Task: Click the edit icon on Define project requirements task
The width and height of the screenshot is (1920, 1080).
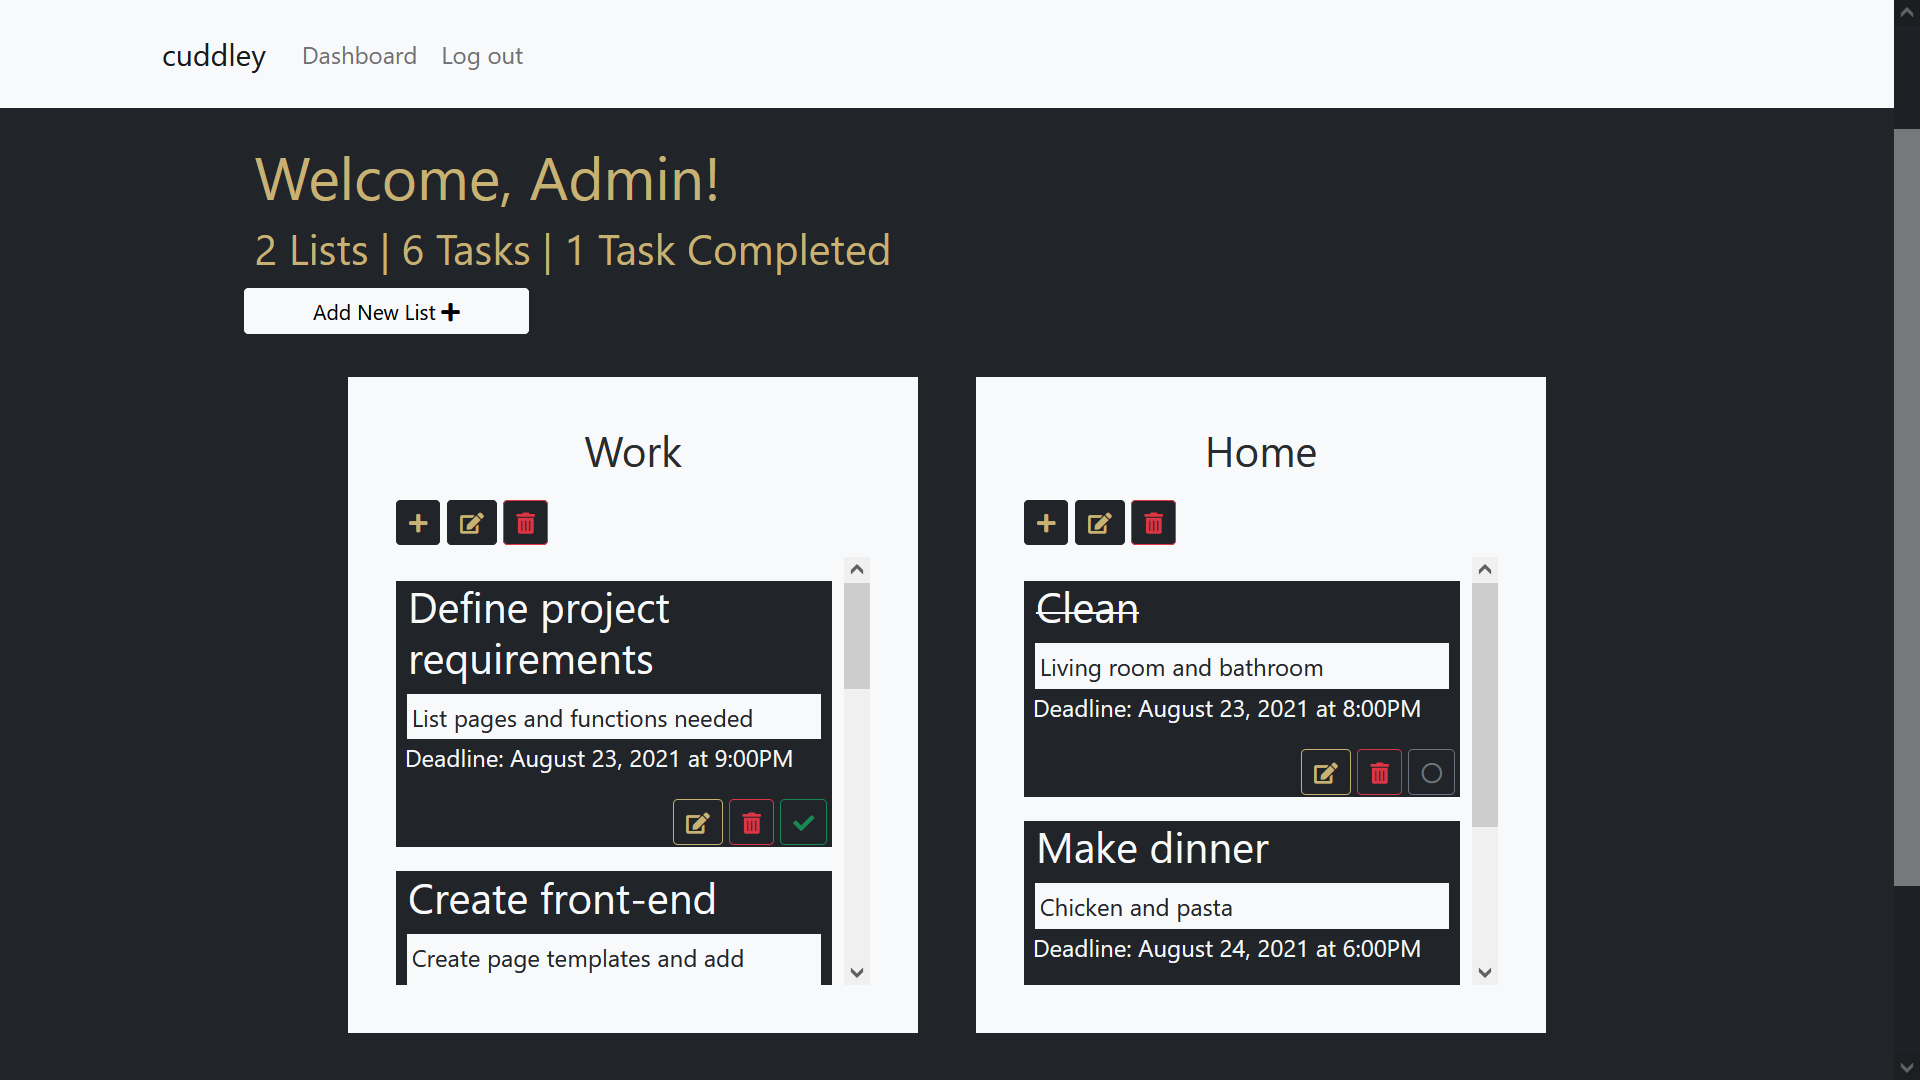Action: tap(698, 823)
